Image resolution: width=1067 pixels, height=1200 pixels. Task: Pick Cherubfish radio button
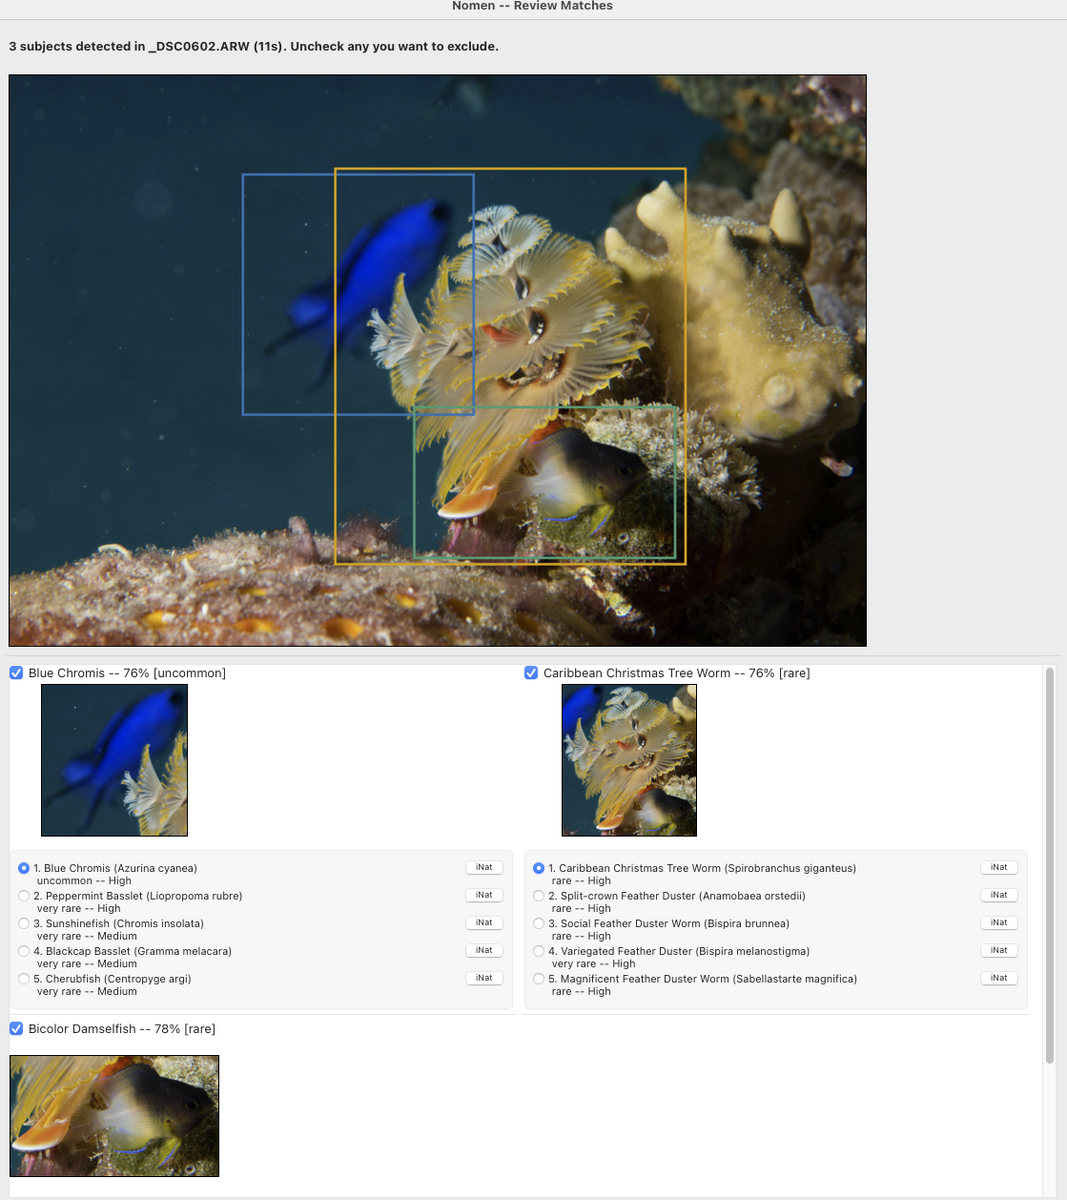[24, 979]
